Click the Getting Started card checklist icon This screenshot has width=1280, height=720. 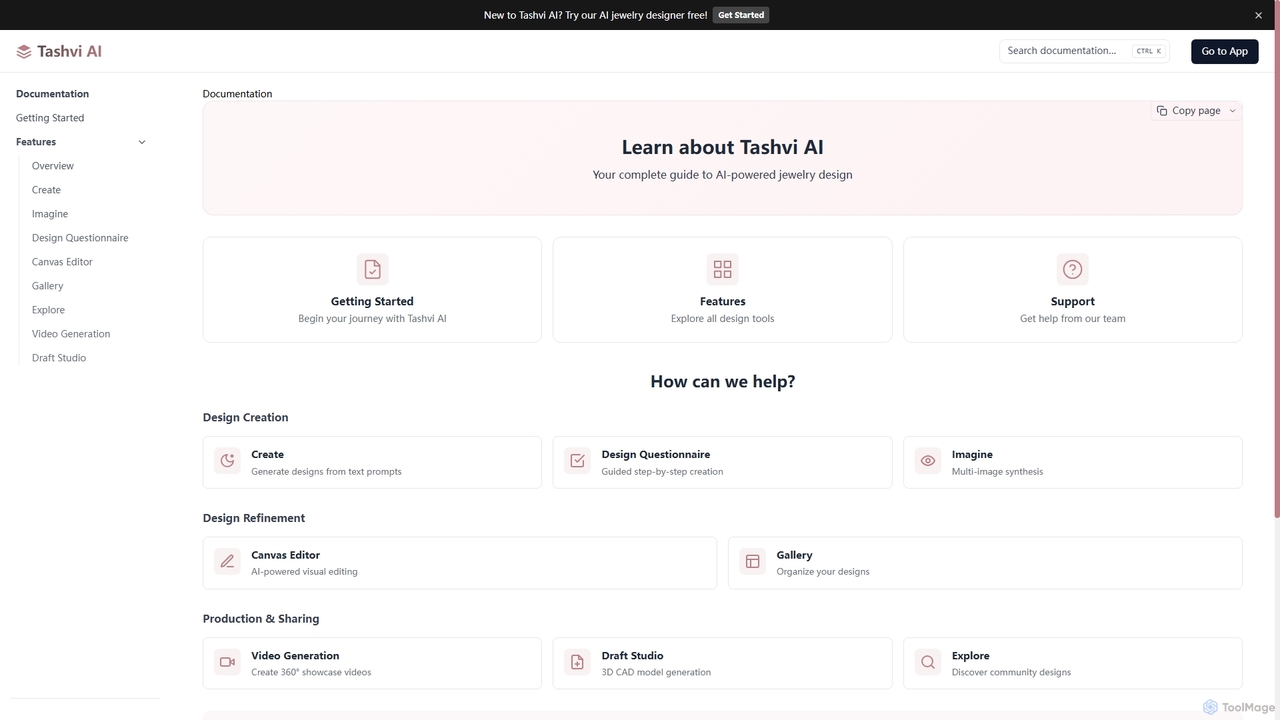[x=372, y=269]
